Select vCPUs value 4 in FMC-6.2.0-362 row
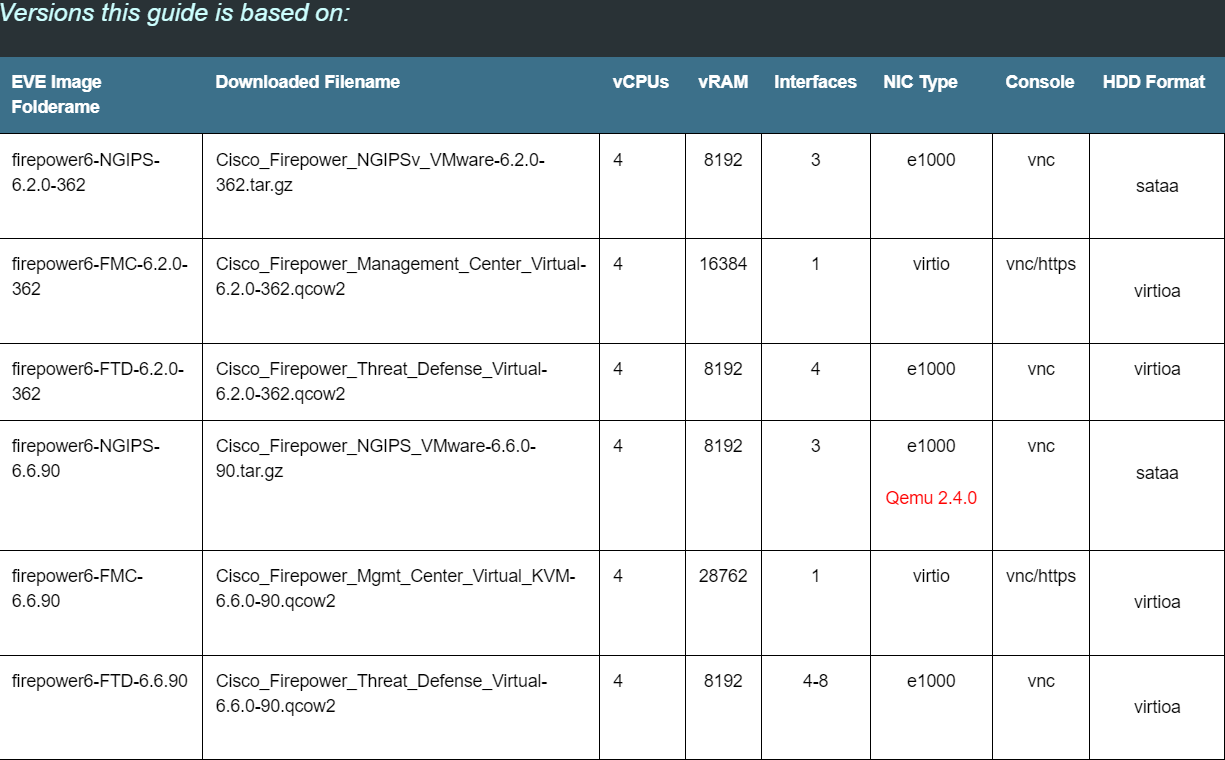Image resolution: width=1225 pixels, height=760 pixels. [618, 265]
